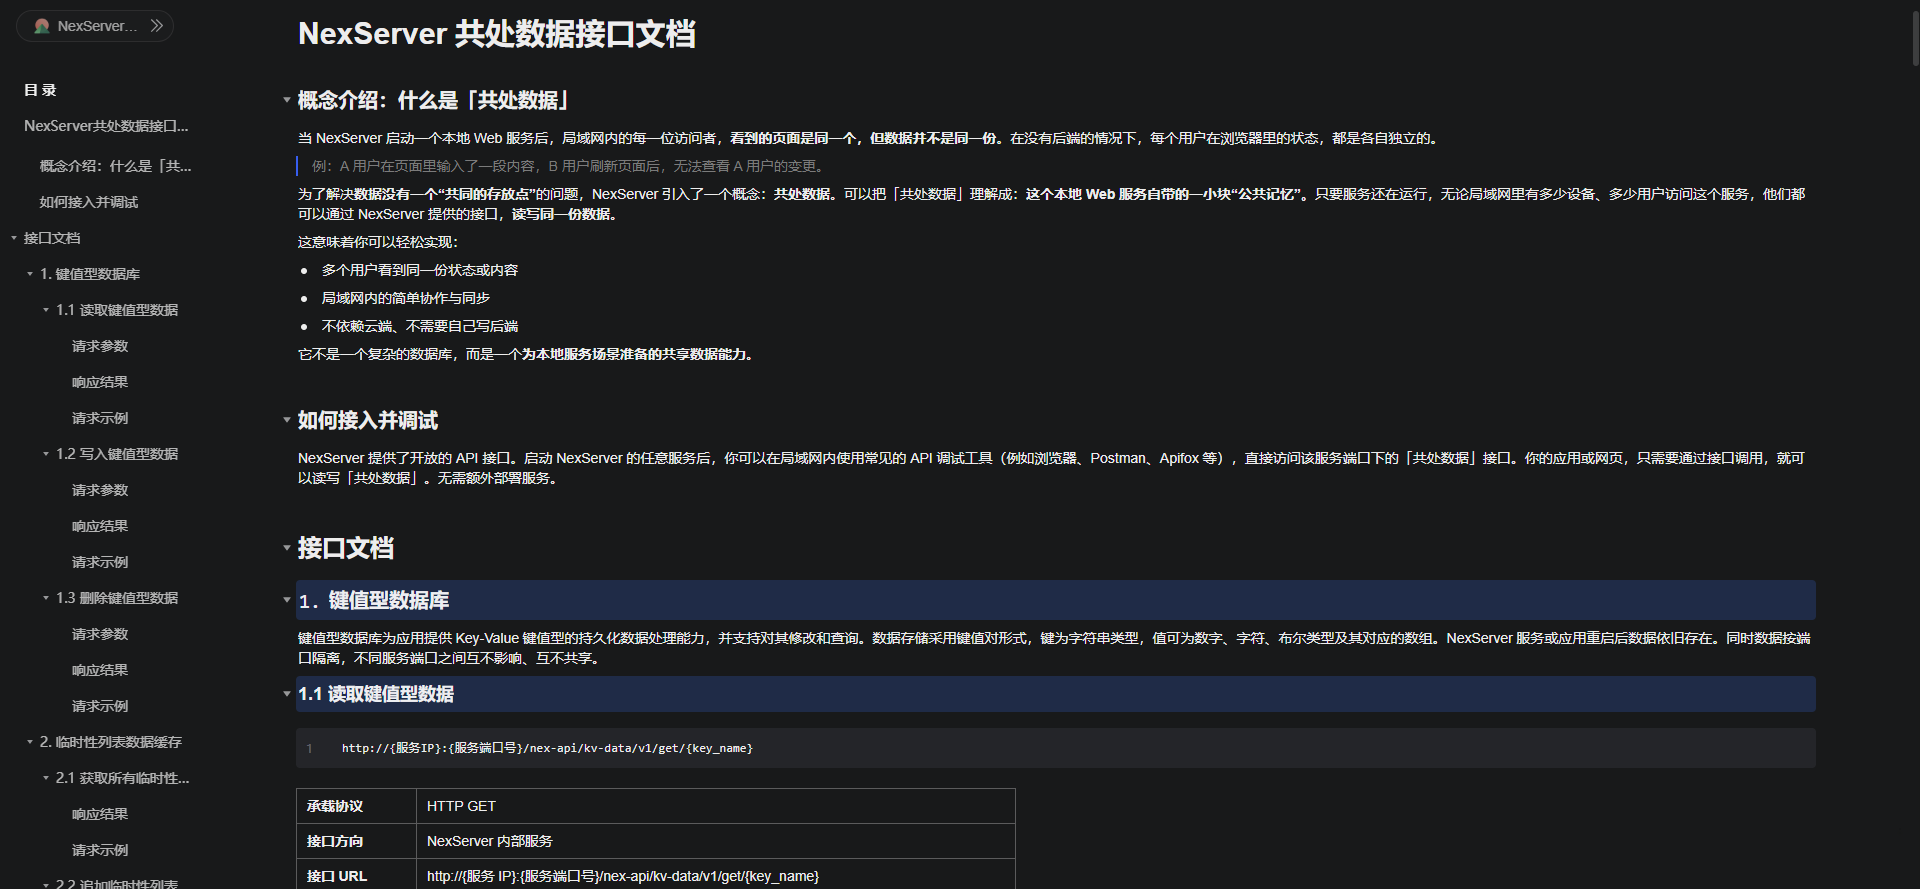Viewport: 1920px width, 889px height.
Task: Click the 目录 label in the sidebar
Action: pos(40,90)
